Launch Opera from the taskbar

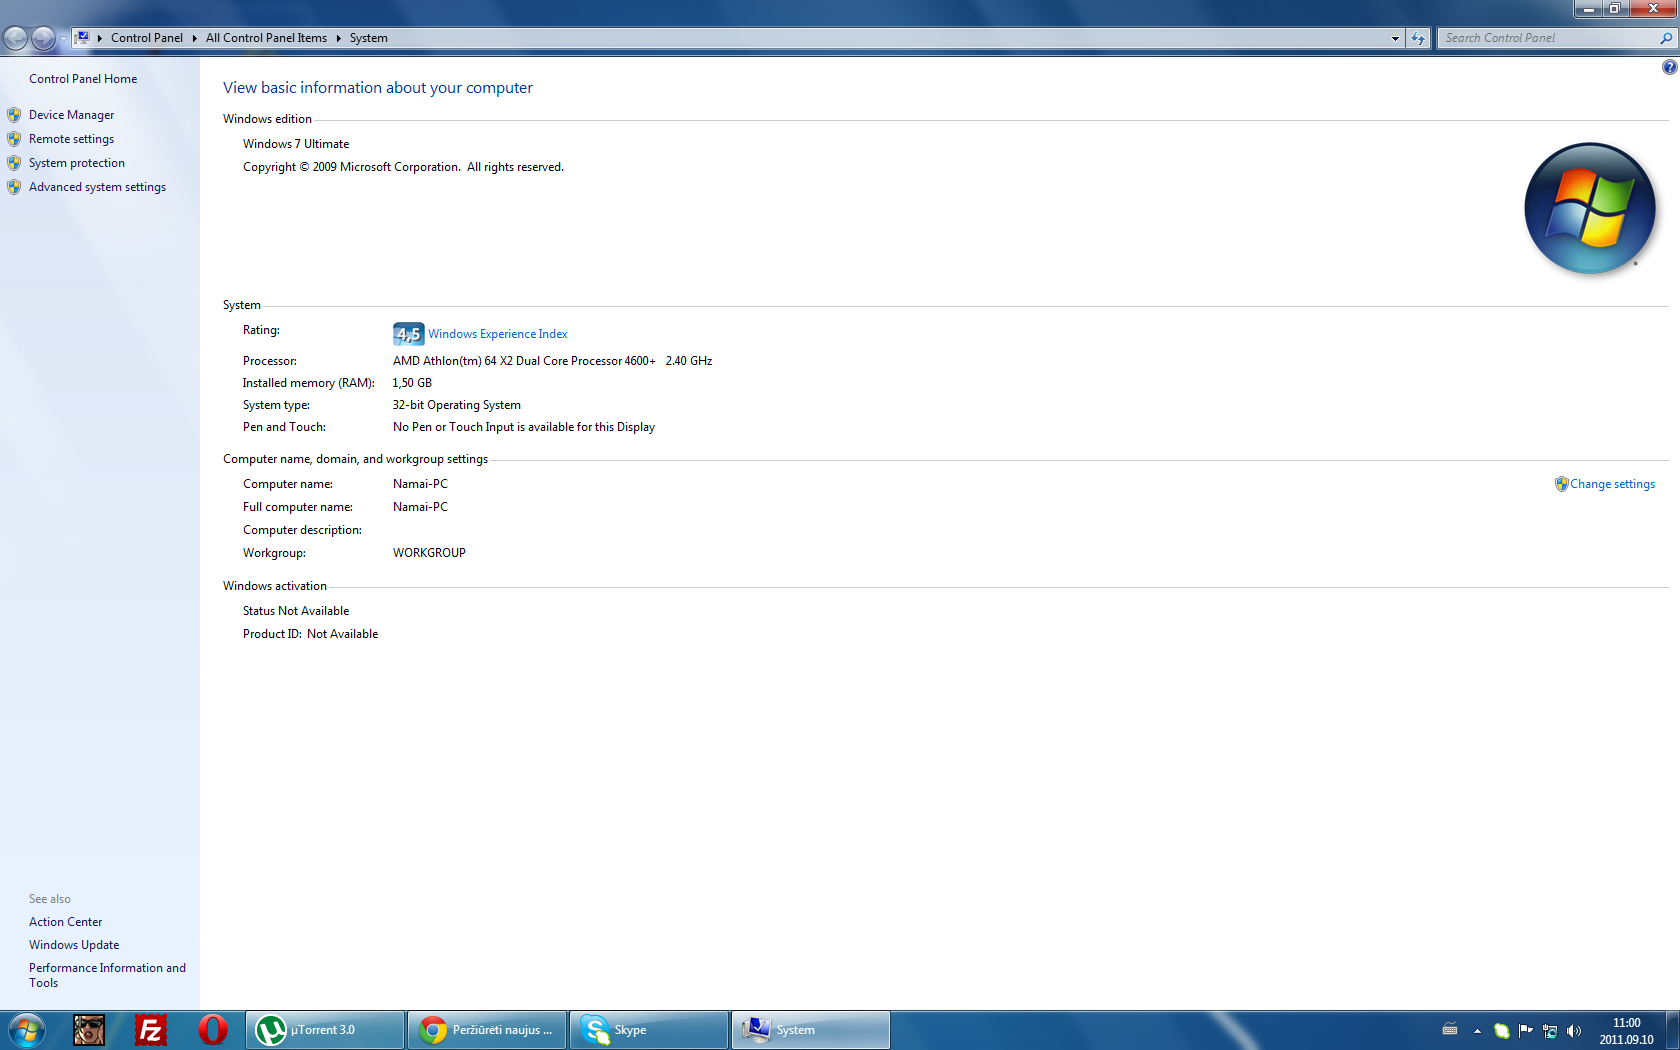212,1030
